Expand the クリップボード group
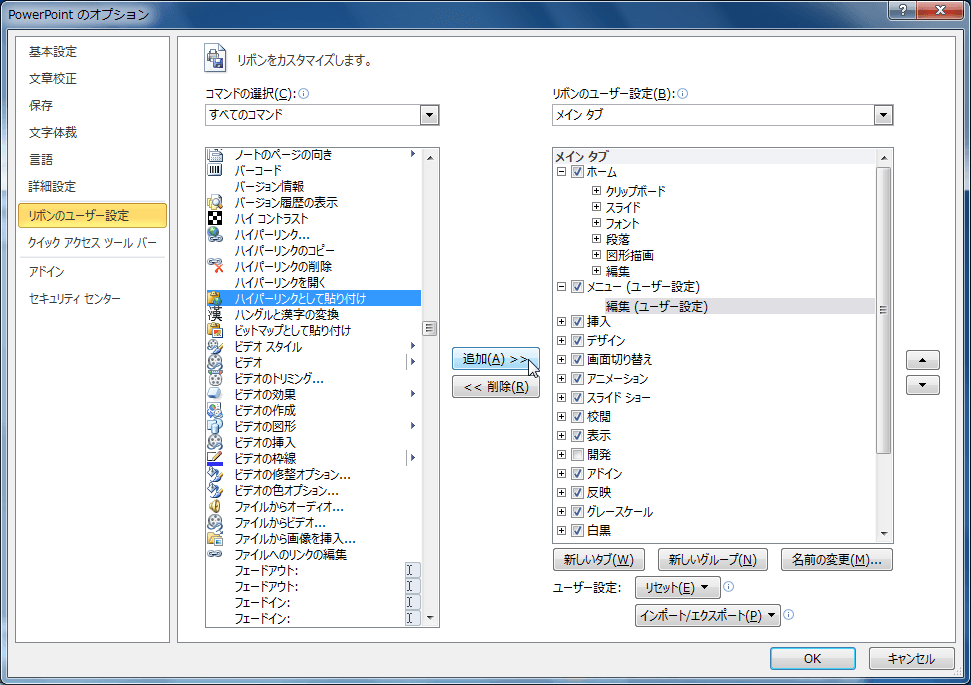The height and width of the screenshot is (685, 971). tap(596, 191)
